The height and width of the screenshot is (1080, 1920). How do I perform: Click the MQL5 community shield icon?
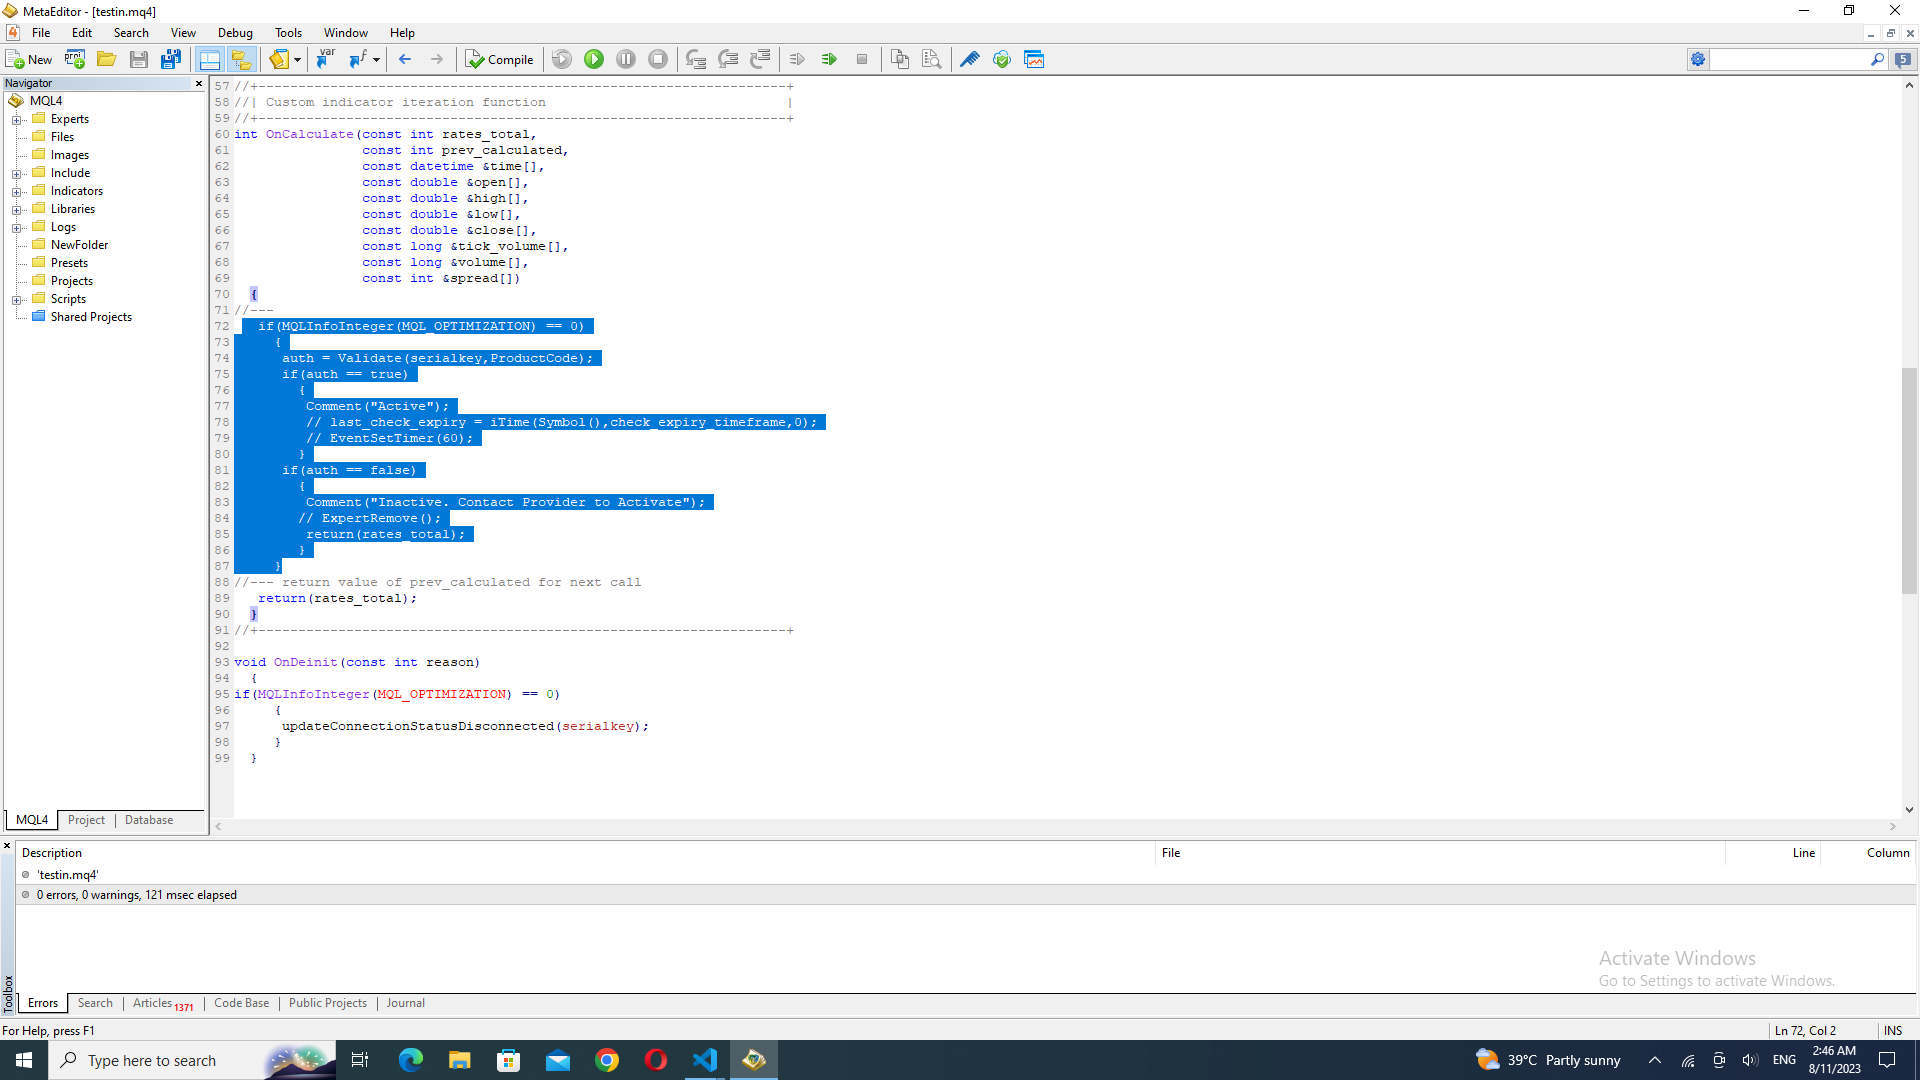coord(1002,60)
